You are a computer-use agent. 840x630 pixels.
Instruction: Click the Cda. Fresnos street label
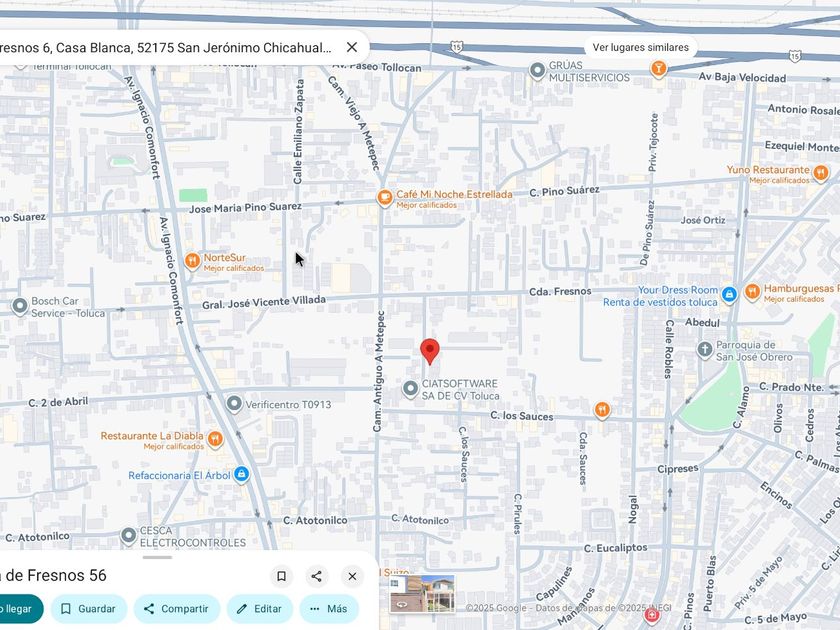560,291
